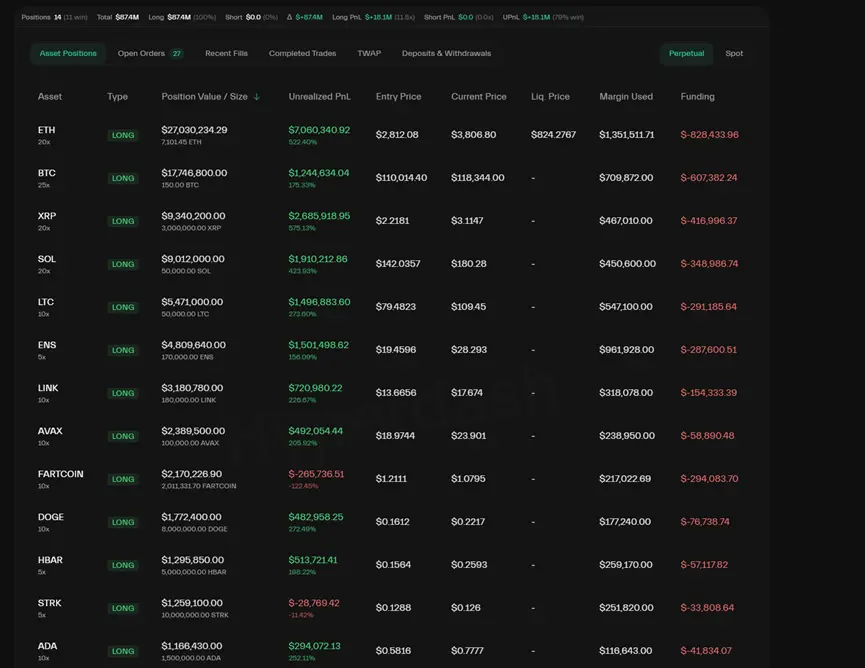Go to the Completed Trades tab
The image size is (865, 668).
pyautogui.click(x=302, y=54)
